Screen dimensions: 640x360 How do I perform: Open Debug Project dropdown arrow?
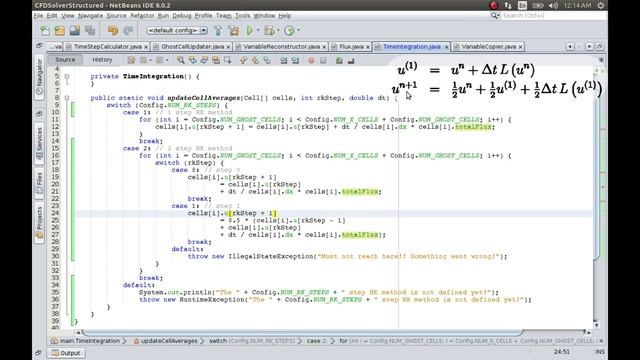[278, 30]
